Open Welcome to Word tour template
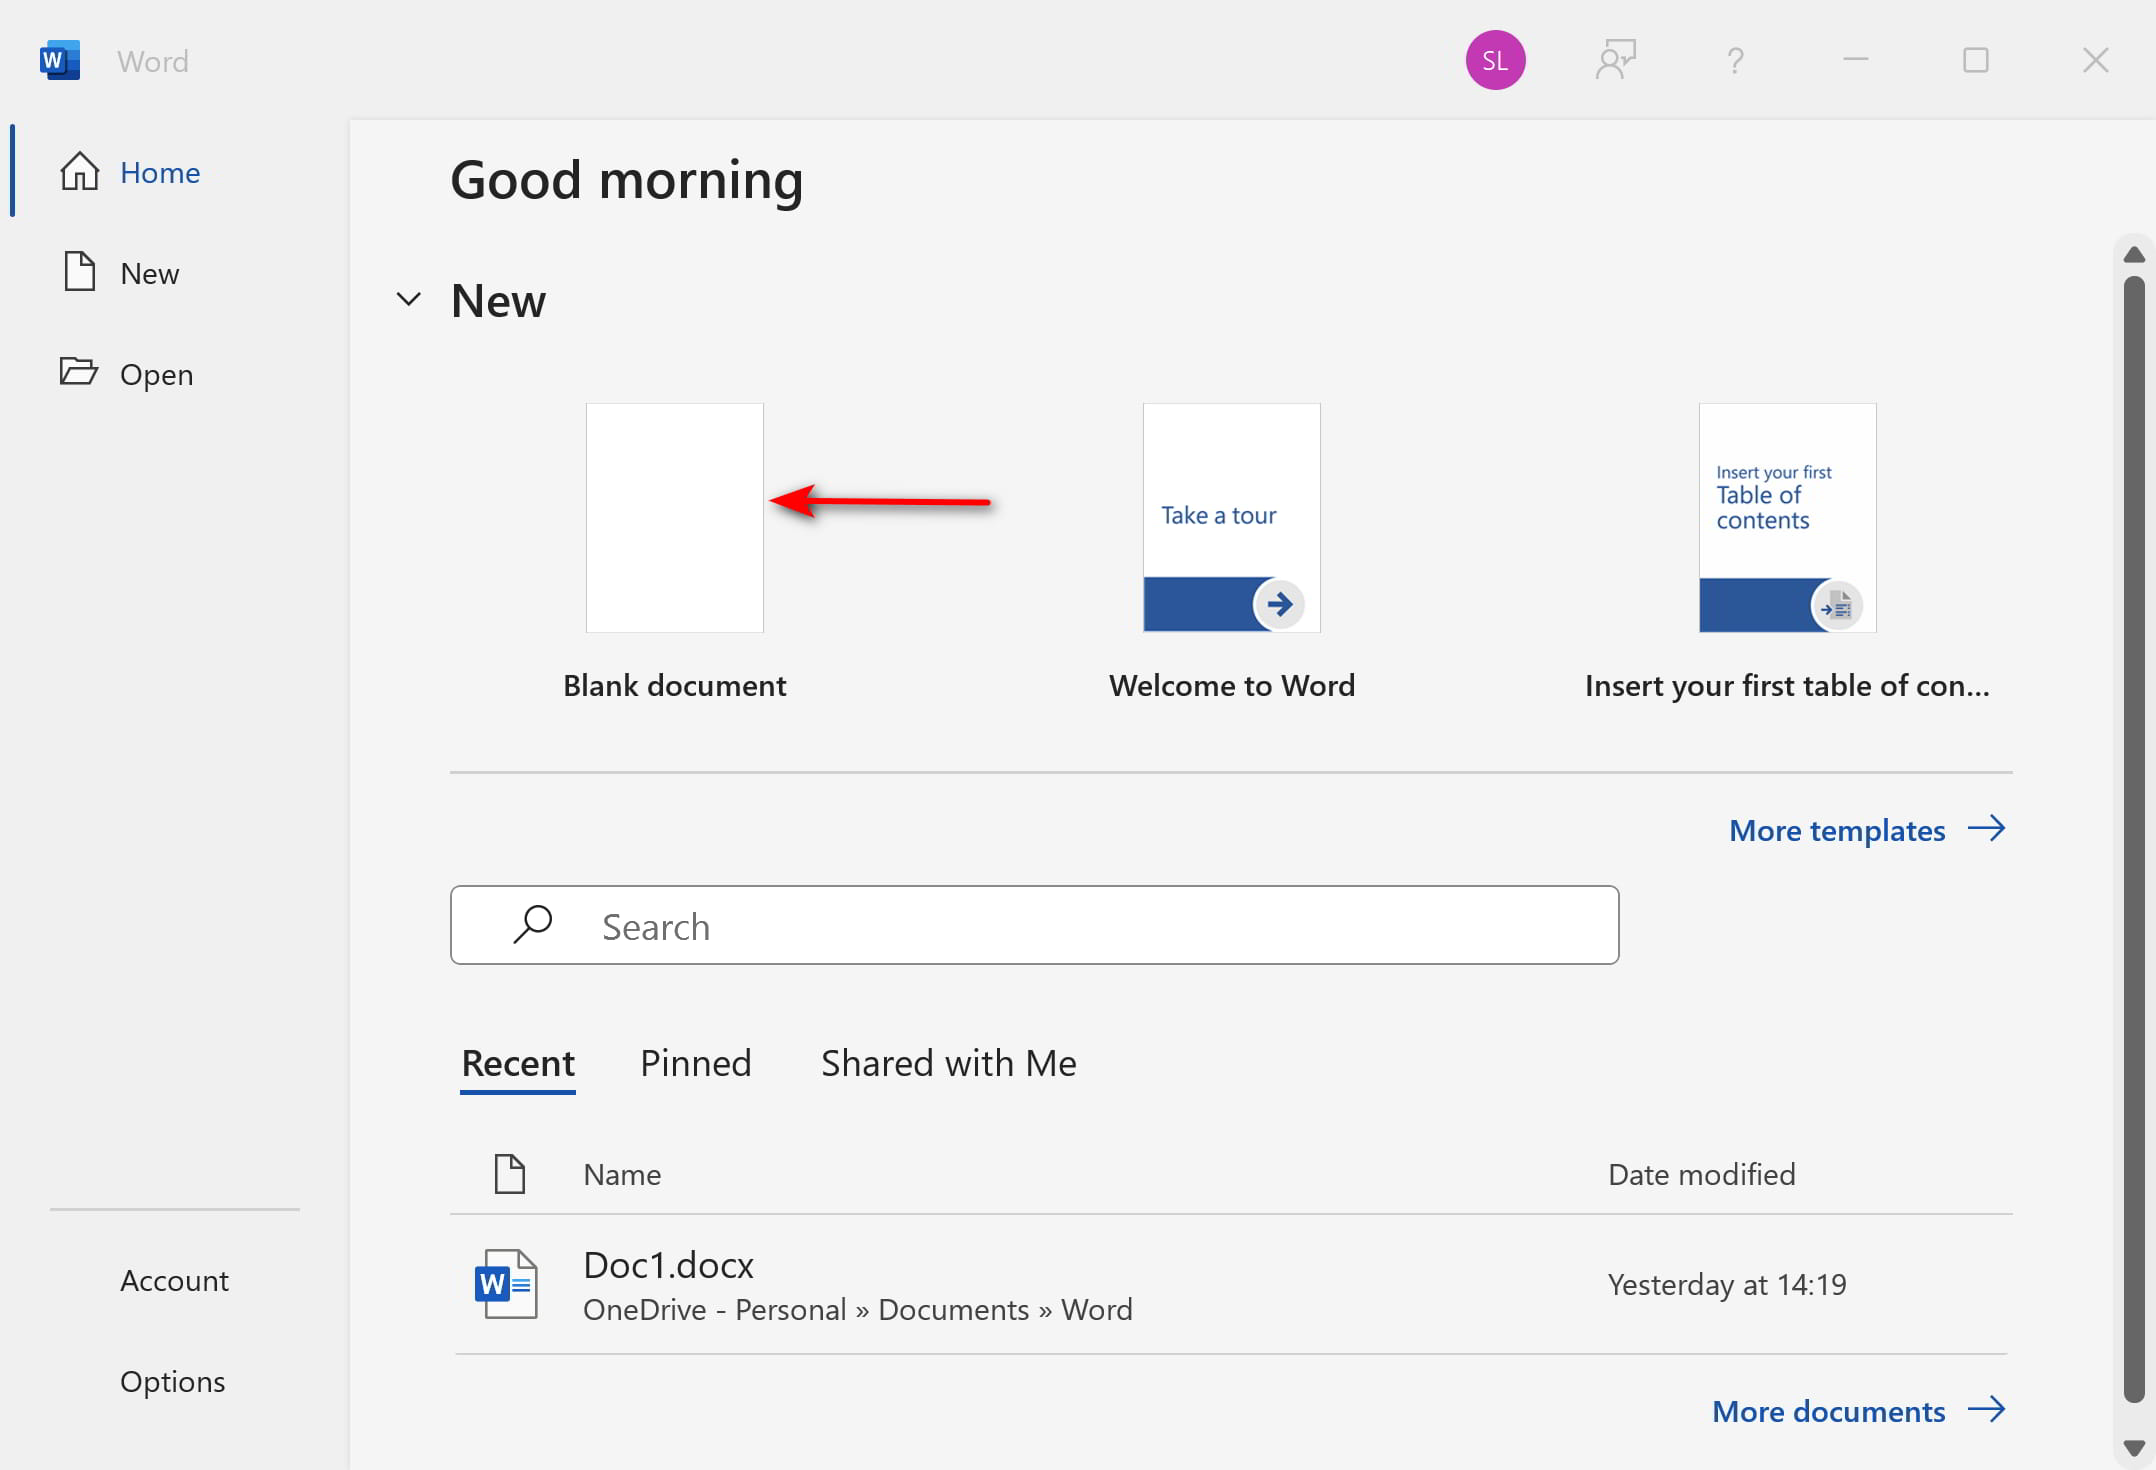 click(x=1231, y=518)
